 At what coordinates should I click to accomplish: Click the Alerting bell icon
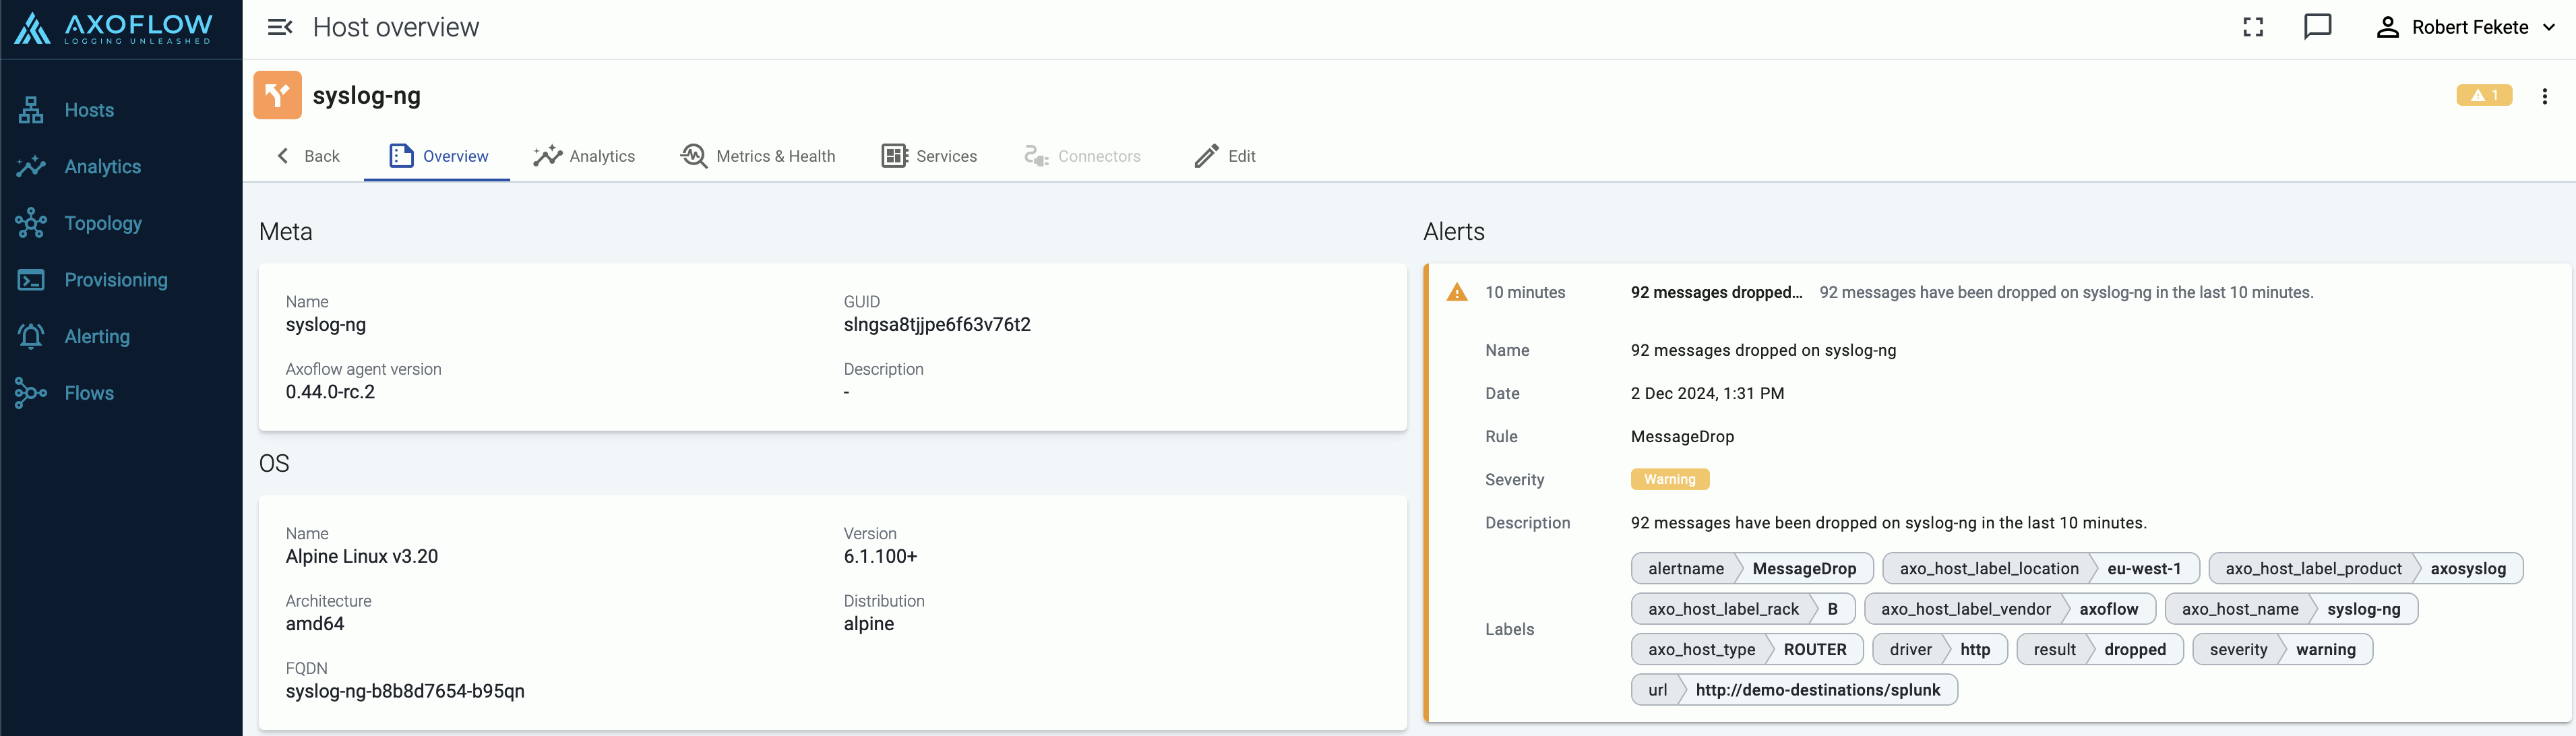click(x=31, y=337)
